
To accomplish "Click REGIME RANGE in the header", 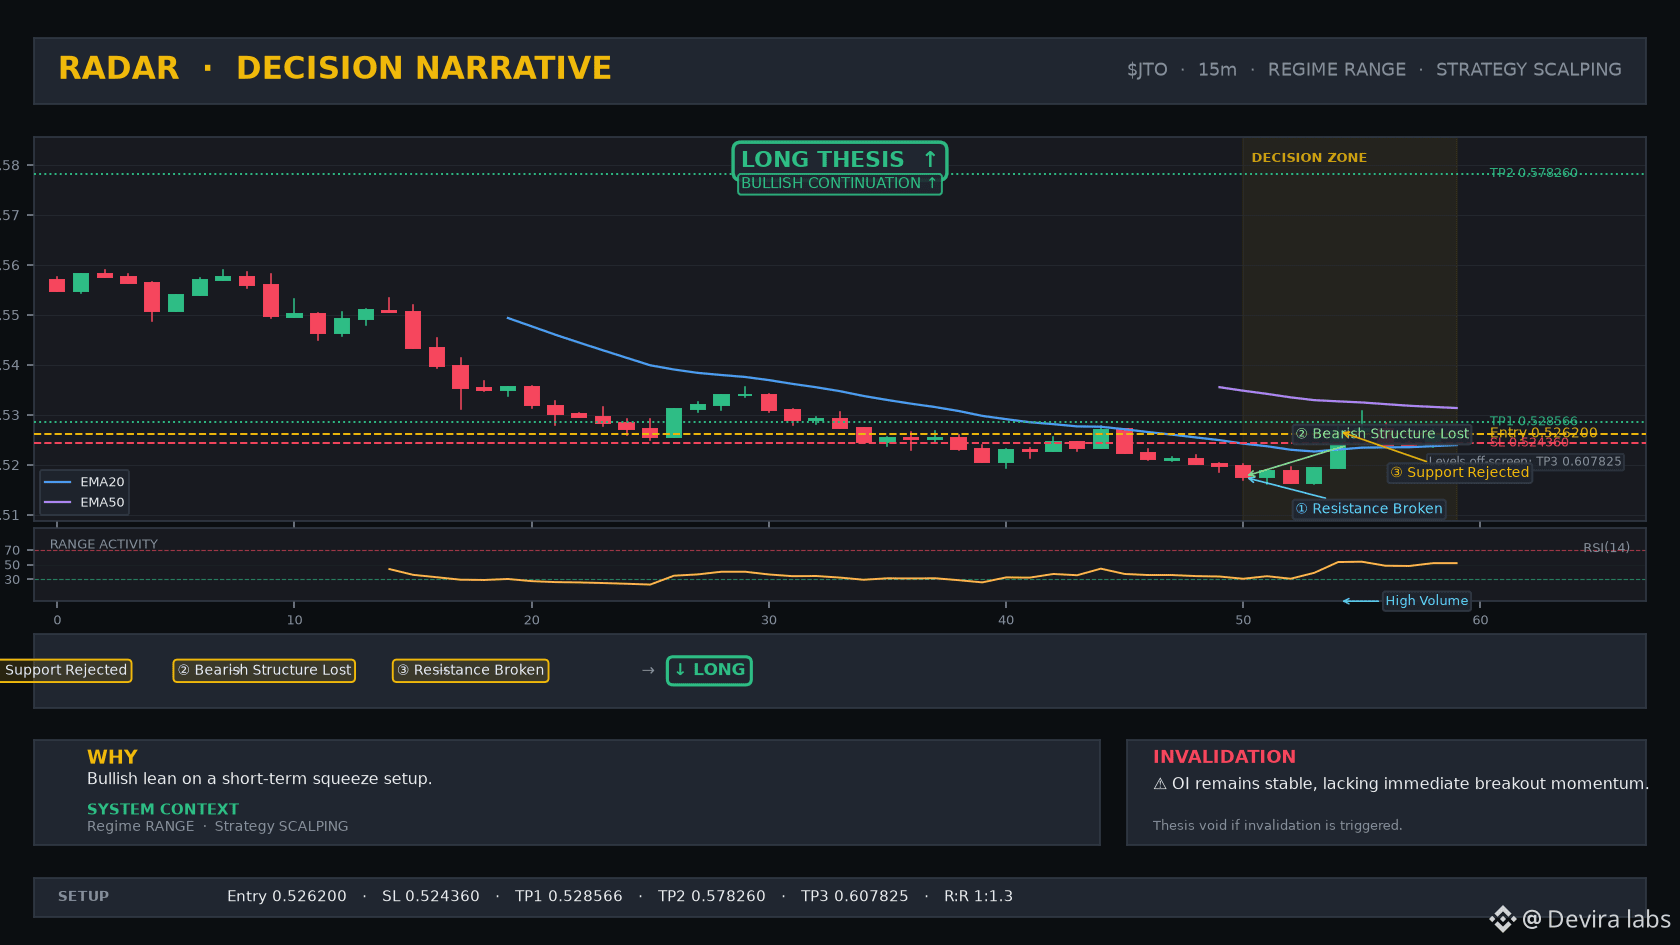I will [1337, 70].
